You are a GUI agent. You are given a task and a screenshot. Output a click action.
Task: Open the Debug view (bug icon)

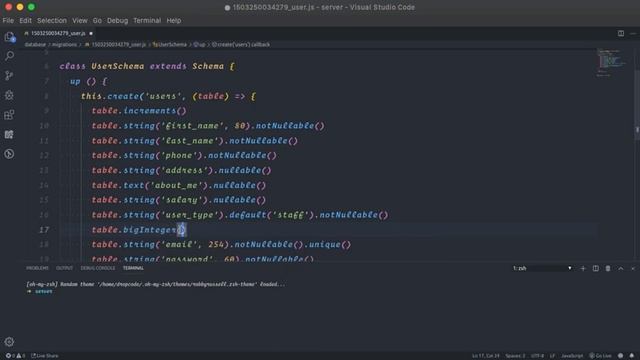click(9, 95)
